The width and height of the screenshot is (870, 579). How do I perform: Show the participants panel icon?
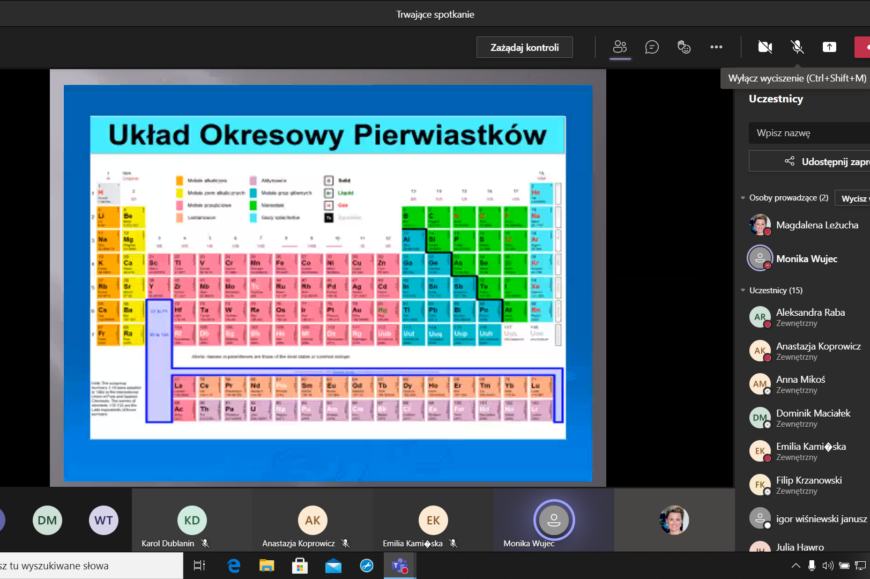click(620, 47)
